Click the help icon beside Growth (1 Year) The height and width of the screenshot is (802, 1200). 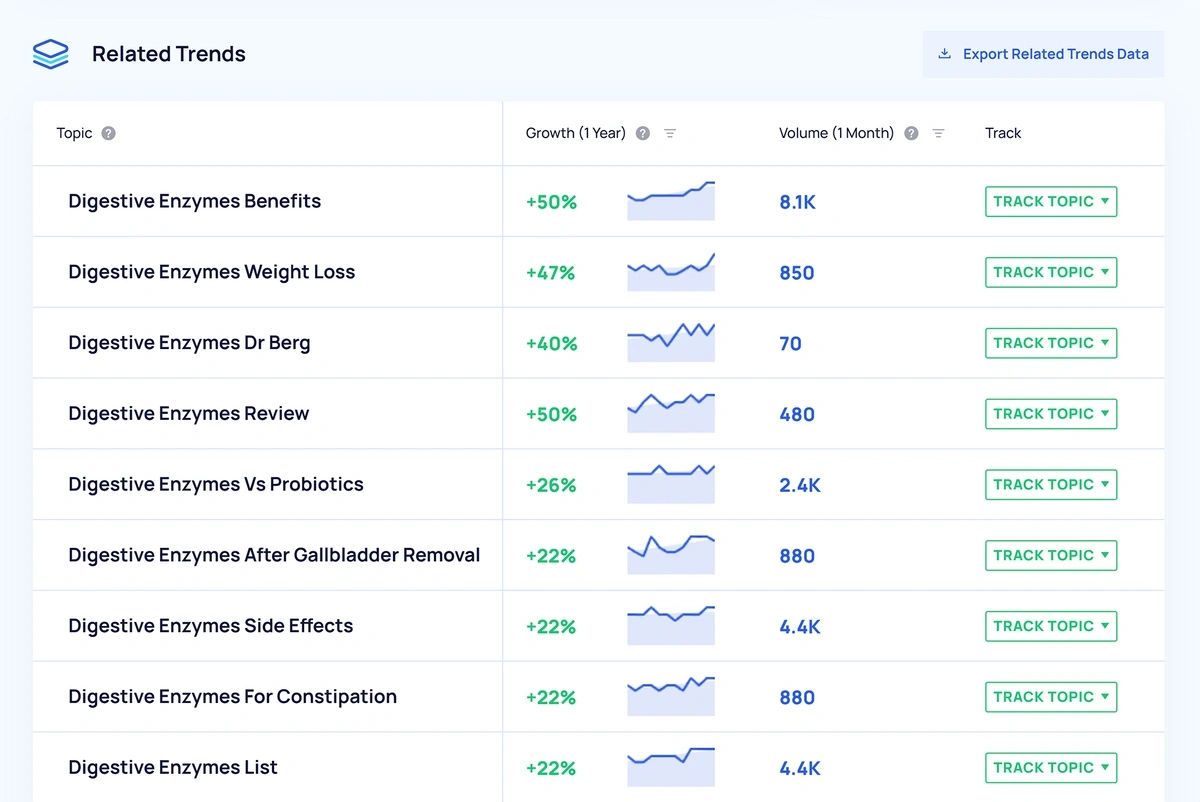pyautogui.click(x=643, y=133)
